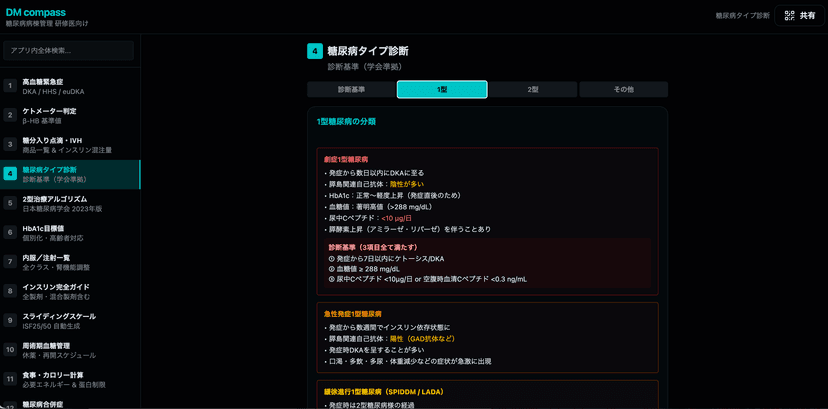This screenshot has height=409, width=828.
Task: Click the 発症から数日以内にDKAに至る bullet
Action: (x=374, y=173)
